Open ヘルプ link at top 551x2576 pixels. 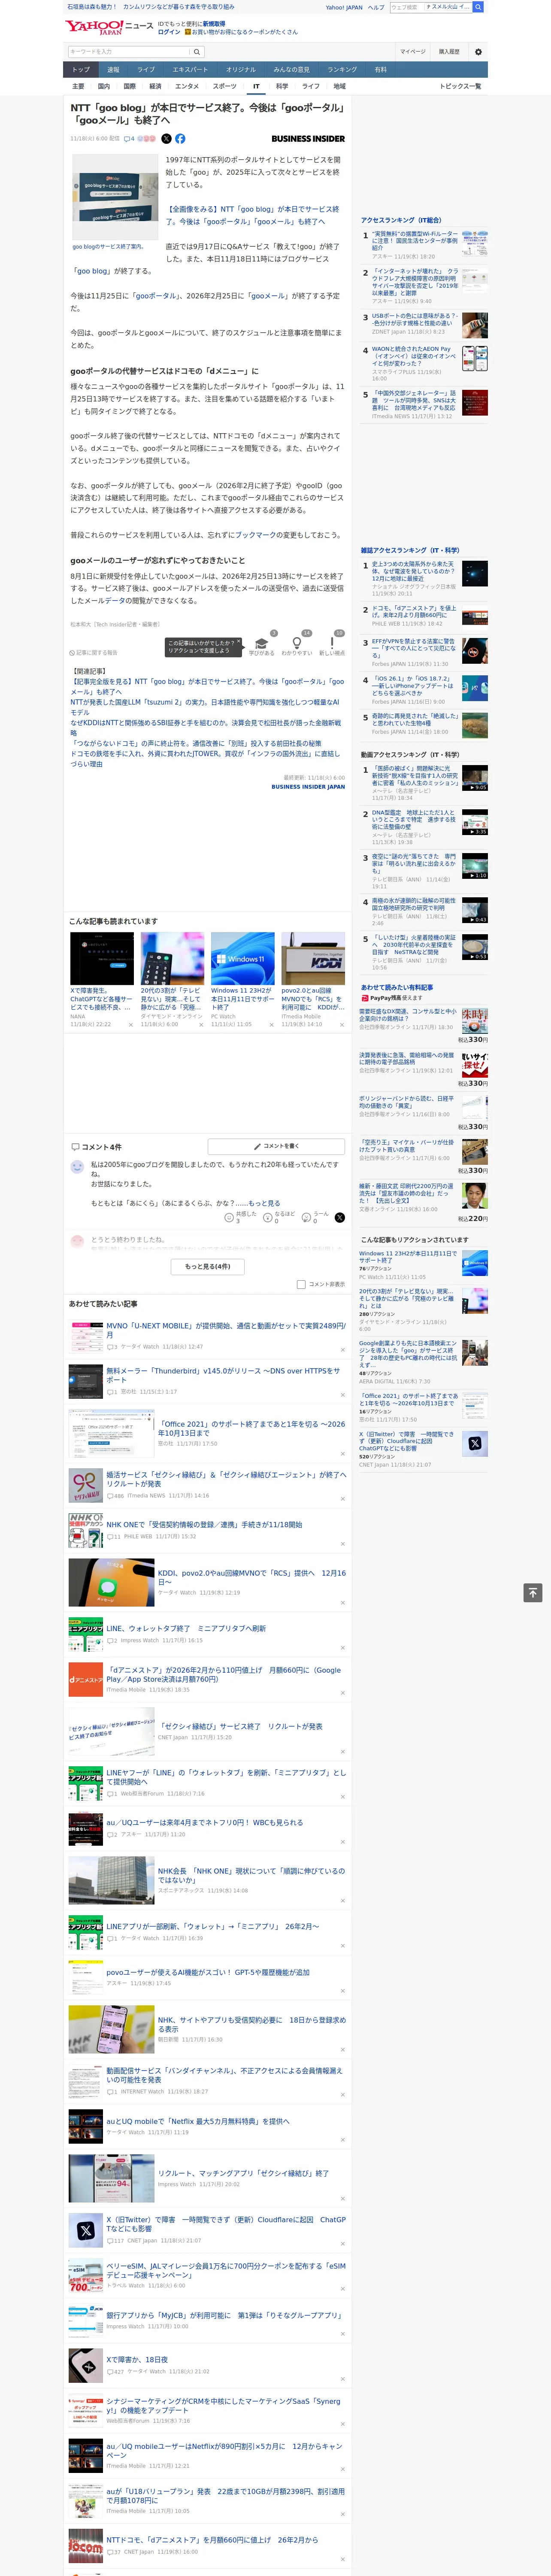(376, 7)
